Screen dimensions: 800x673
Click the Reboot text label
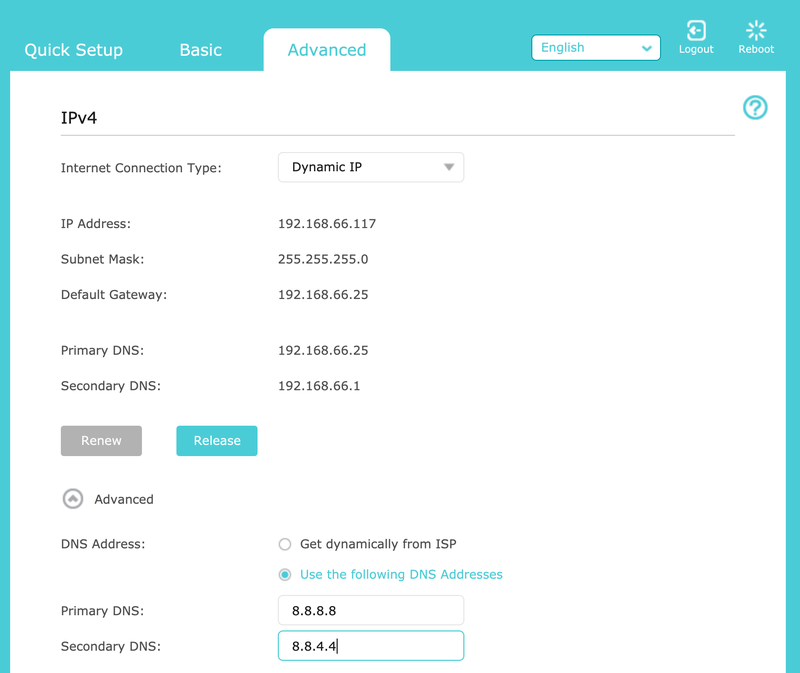point(756,49)
